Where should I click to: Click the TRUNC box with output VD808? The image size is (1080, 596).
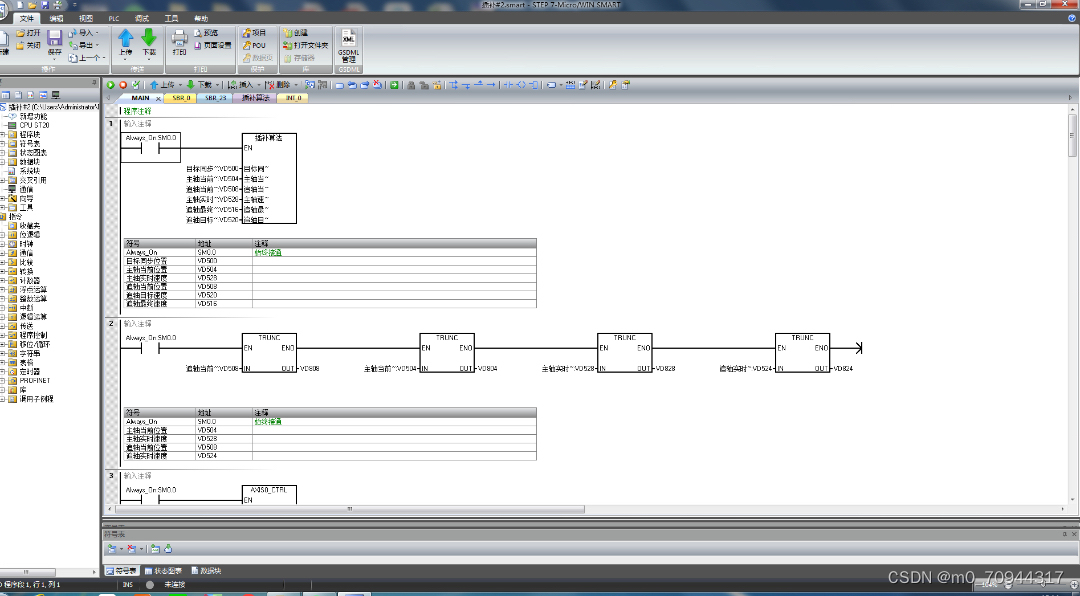pos(269,353)
